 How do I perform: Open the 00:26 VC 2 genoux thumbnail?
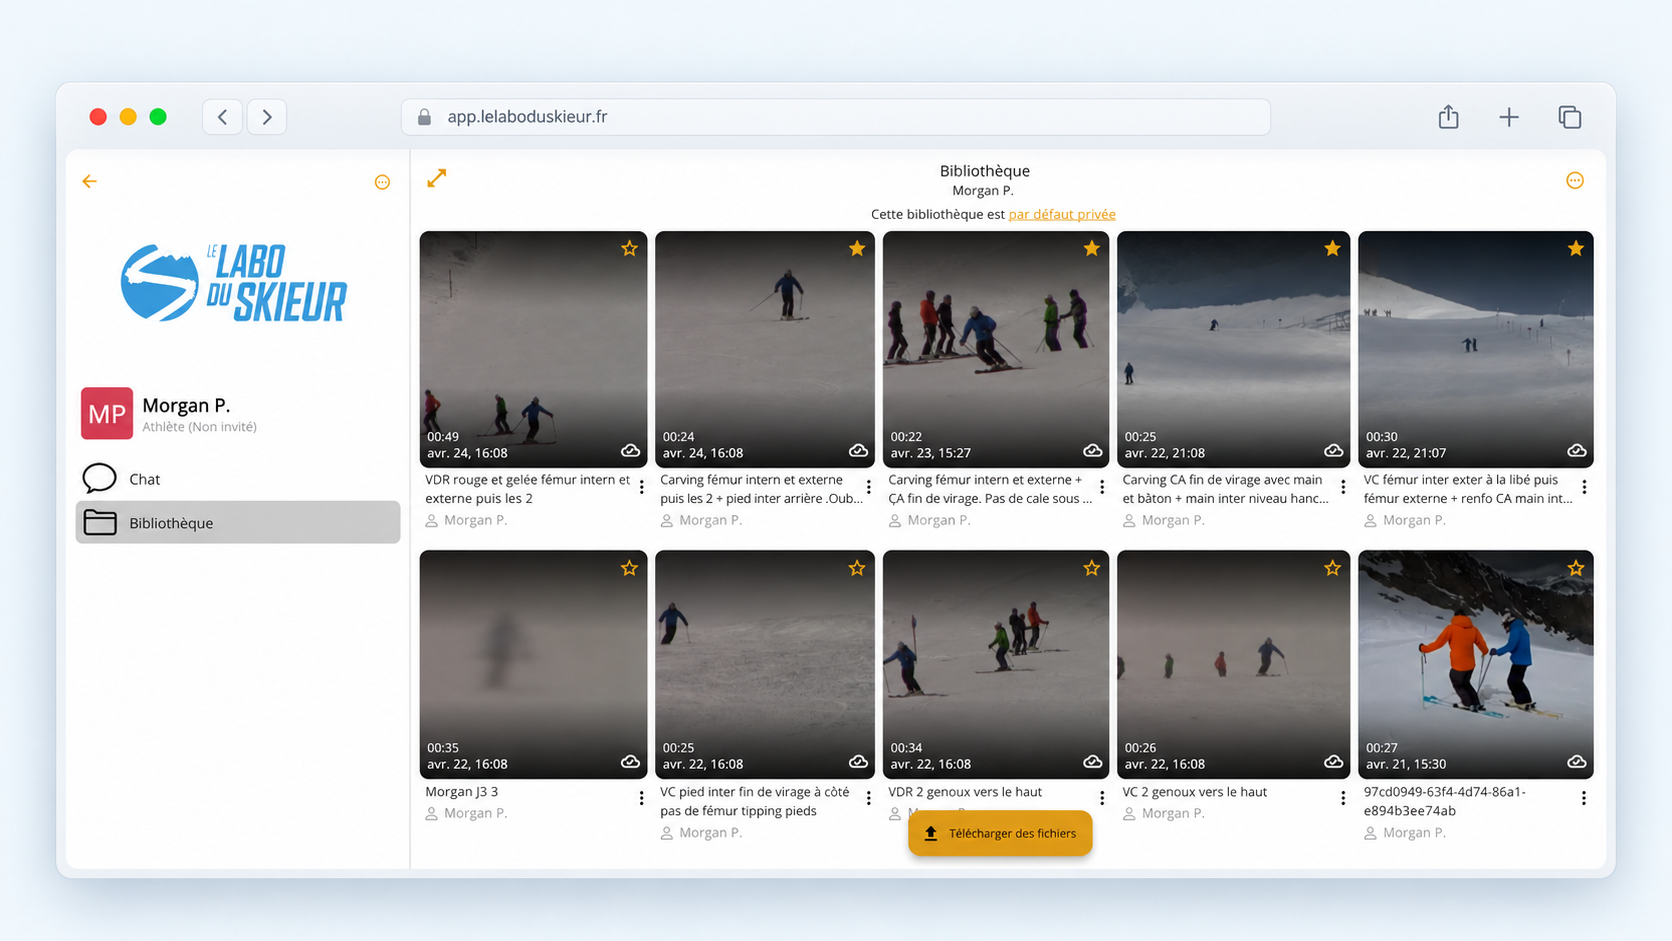pos(1233,664)
